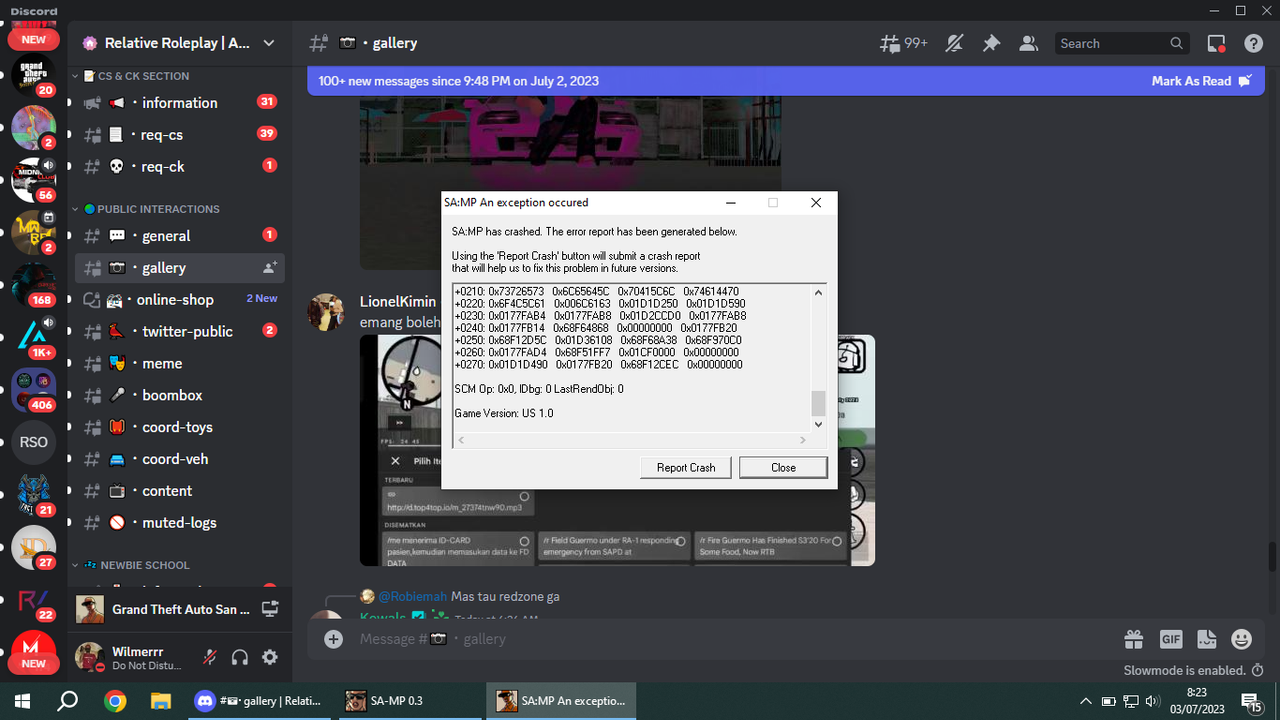Image resolution: width=1280 pixels, height=720 pixels.
Task: Open the req-ck channel
Action: [x=179, y=167]
